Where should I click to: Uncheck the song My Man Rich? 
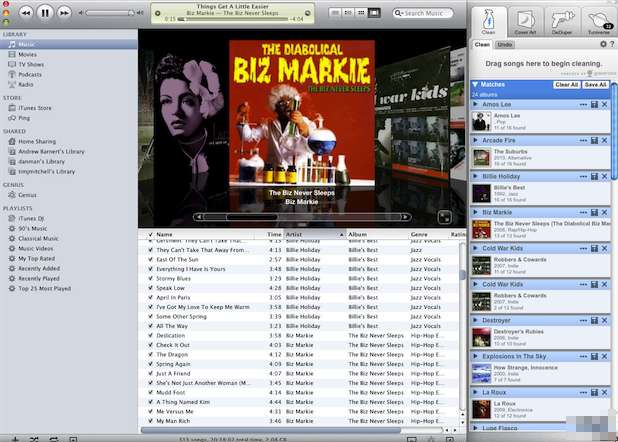click(x=150, y=421)
